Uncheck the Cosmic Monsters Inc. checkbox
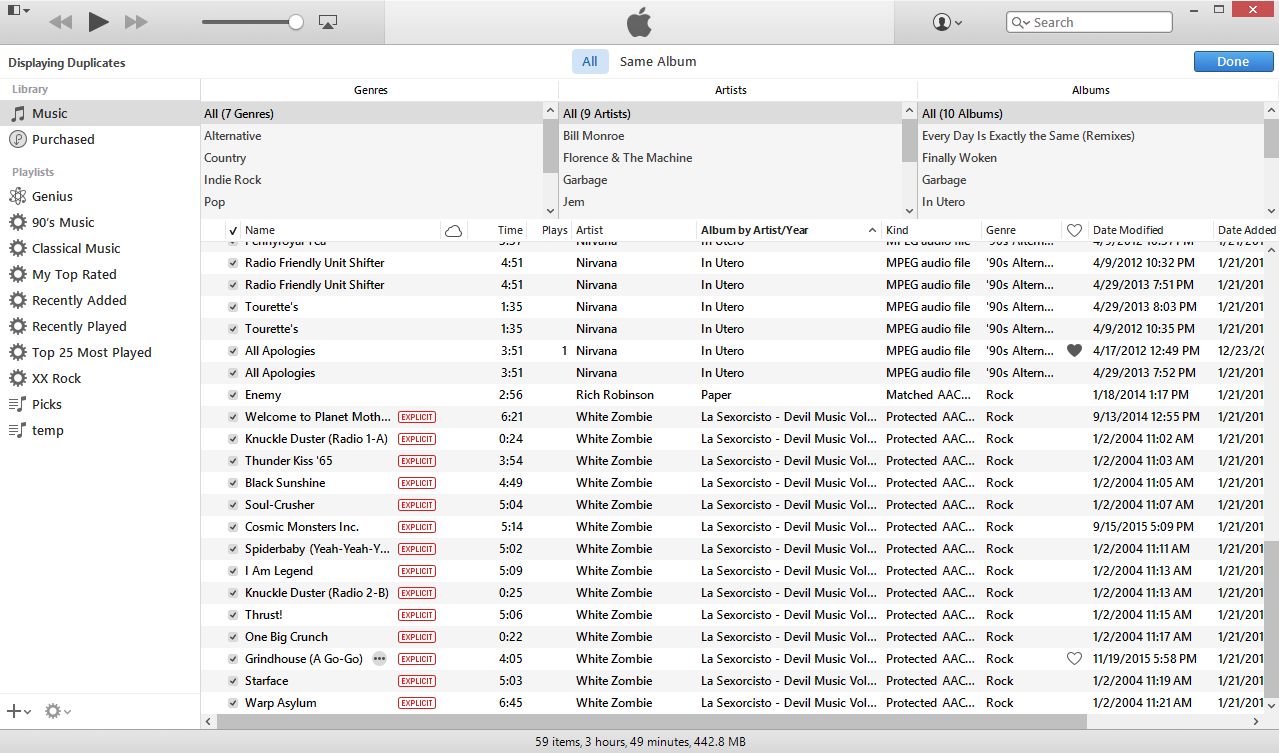 (233, 527)
